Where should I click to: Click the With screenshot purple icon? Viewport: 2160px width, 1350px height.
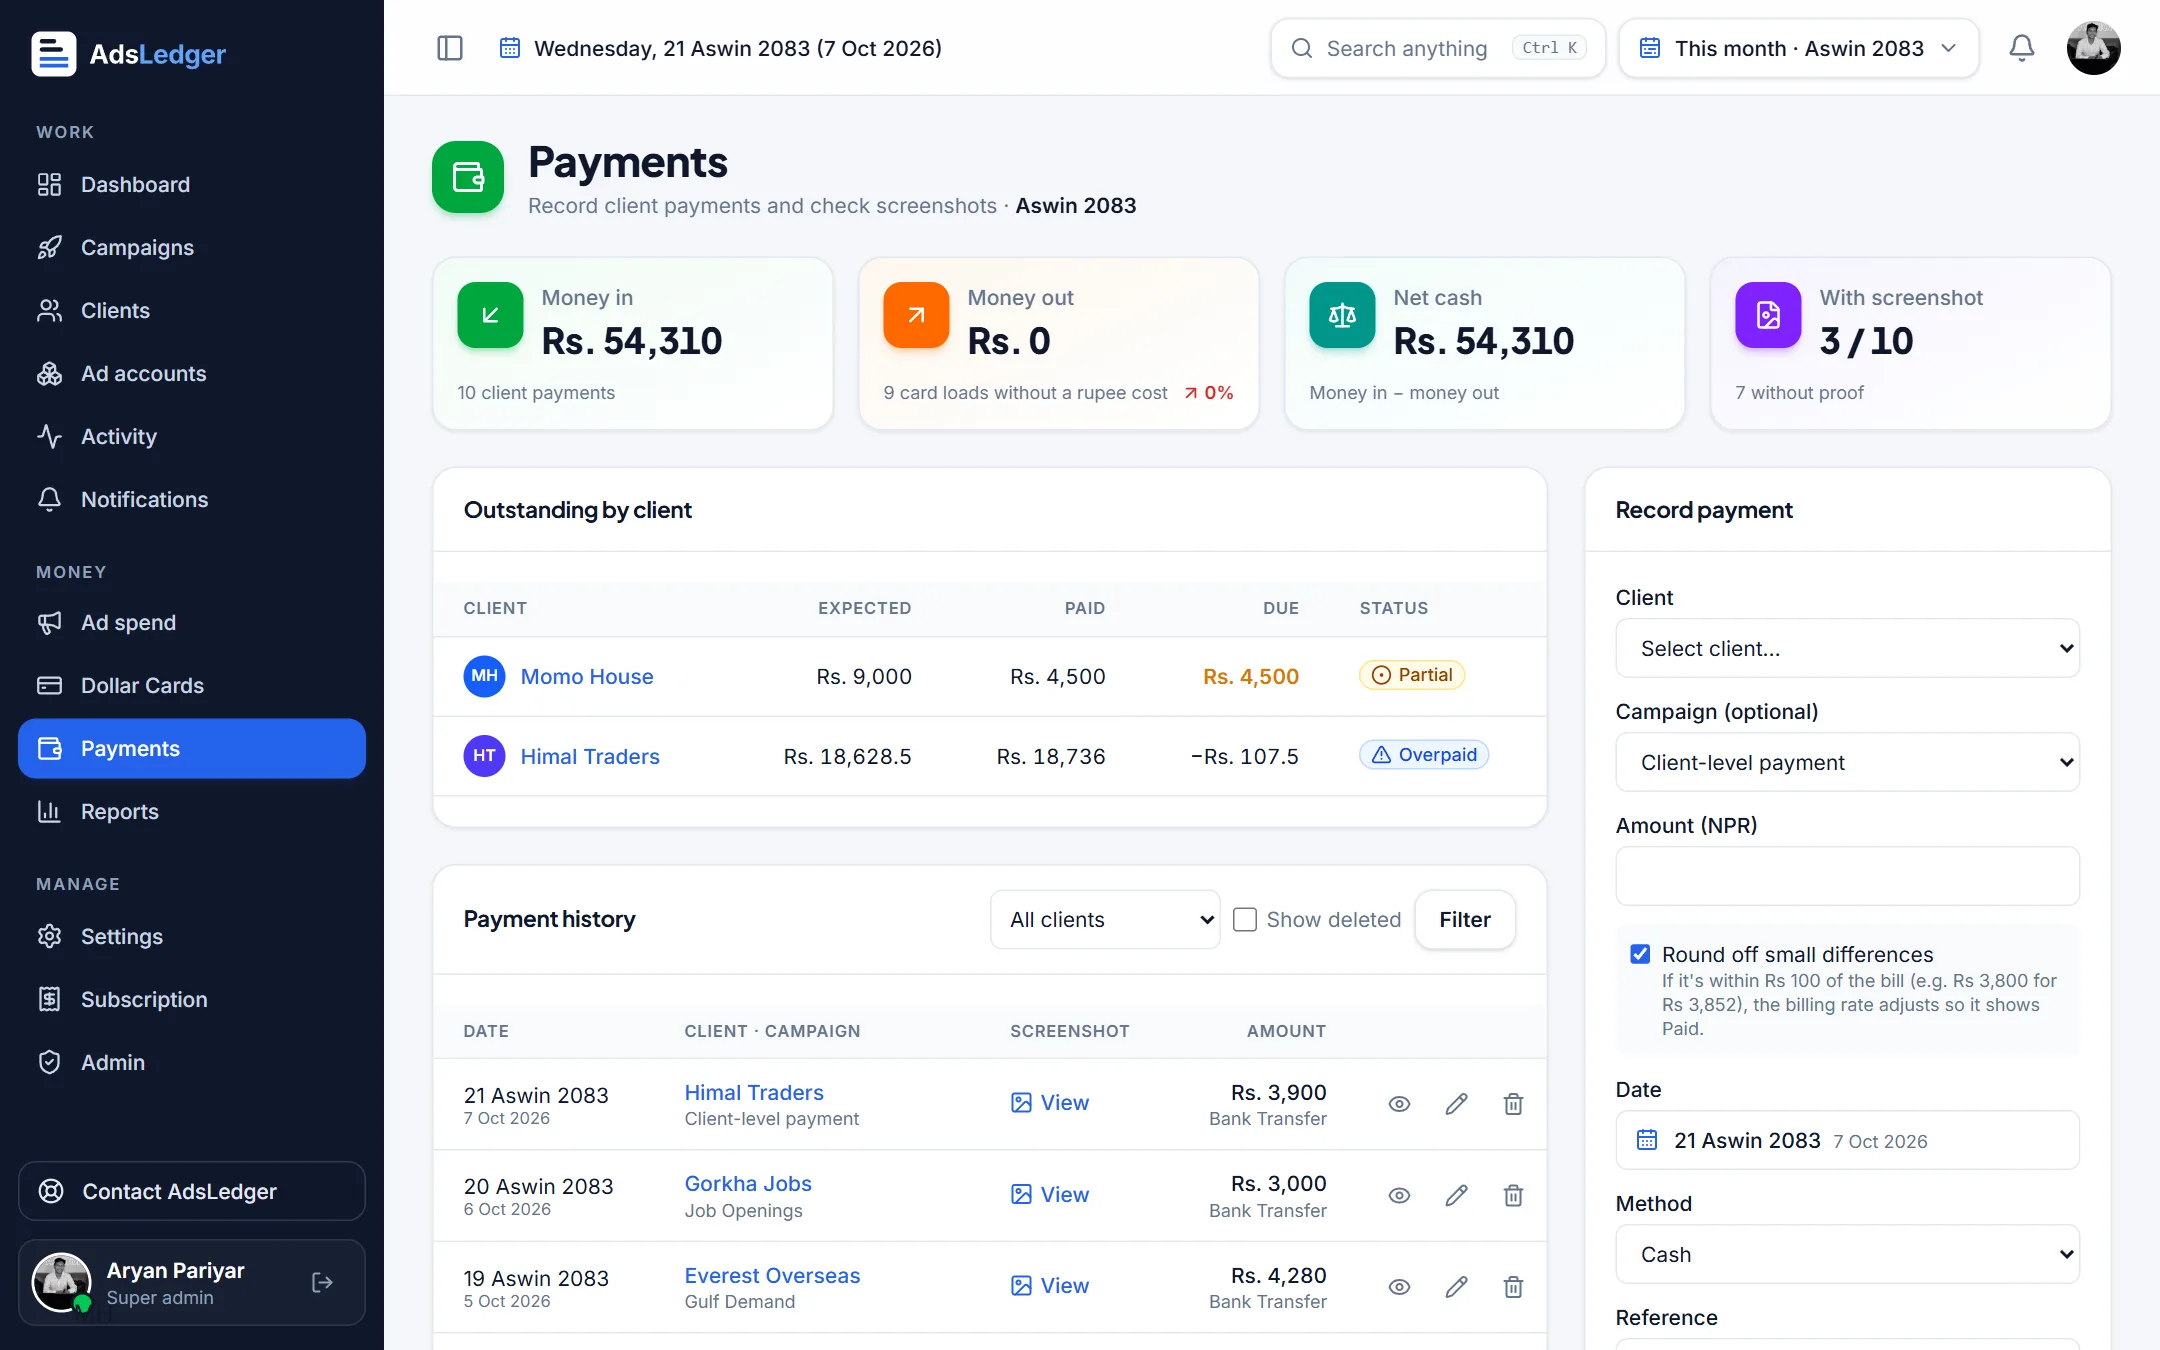1768,315
